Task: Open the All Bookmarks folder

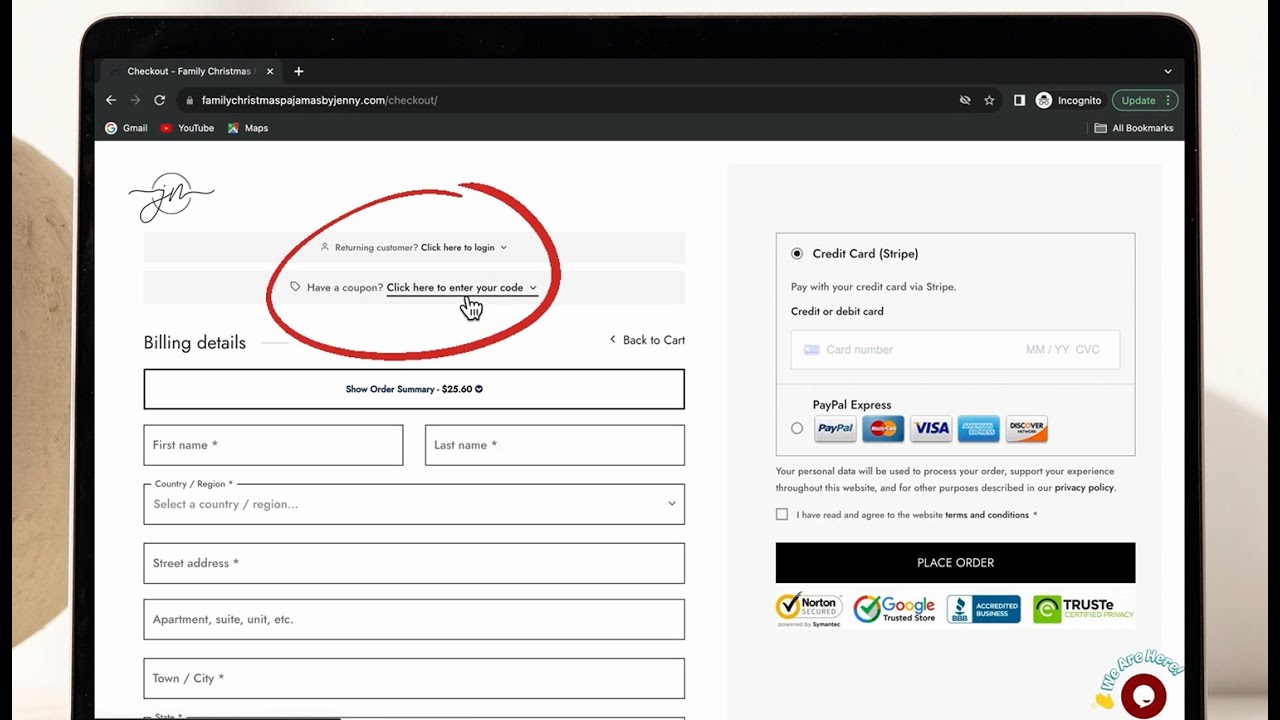Action: coord(1134,128)
